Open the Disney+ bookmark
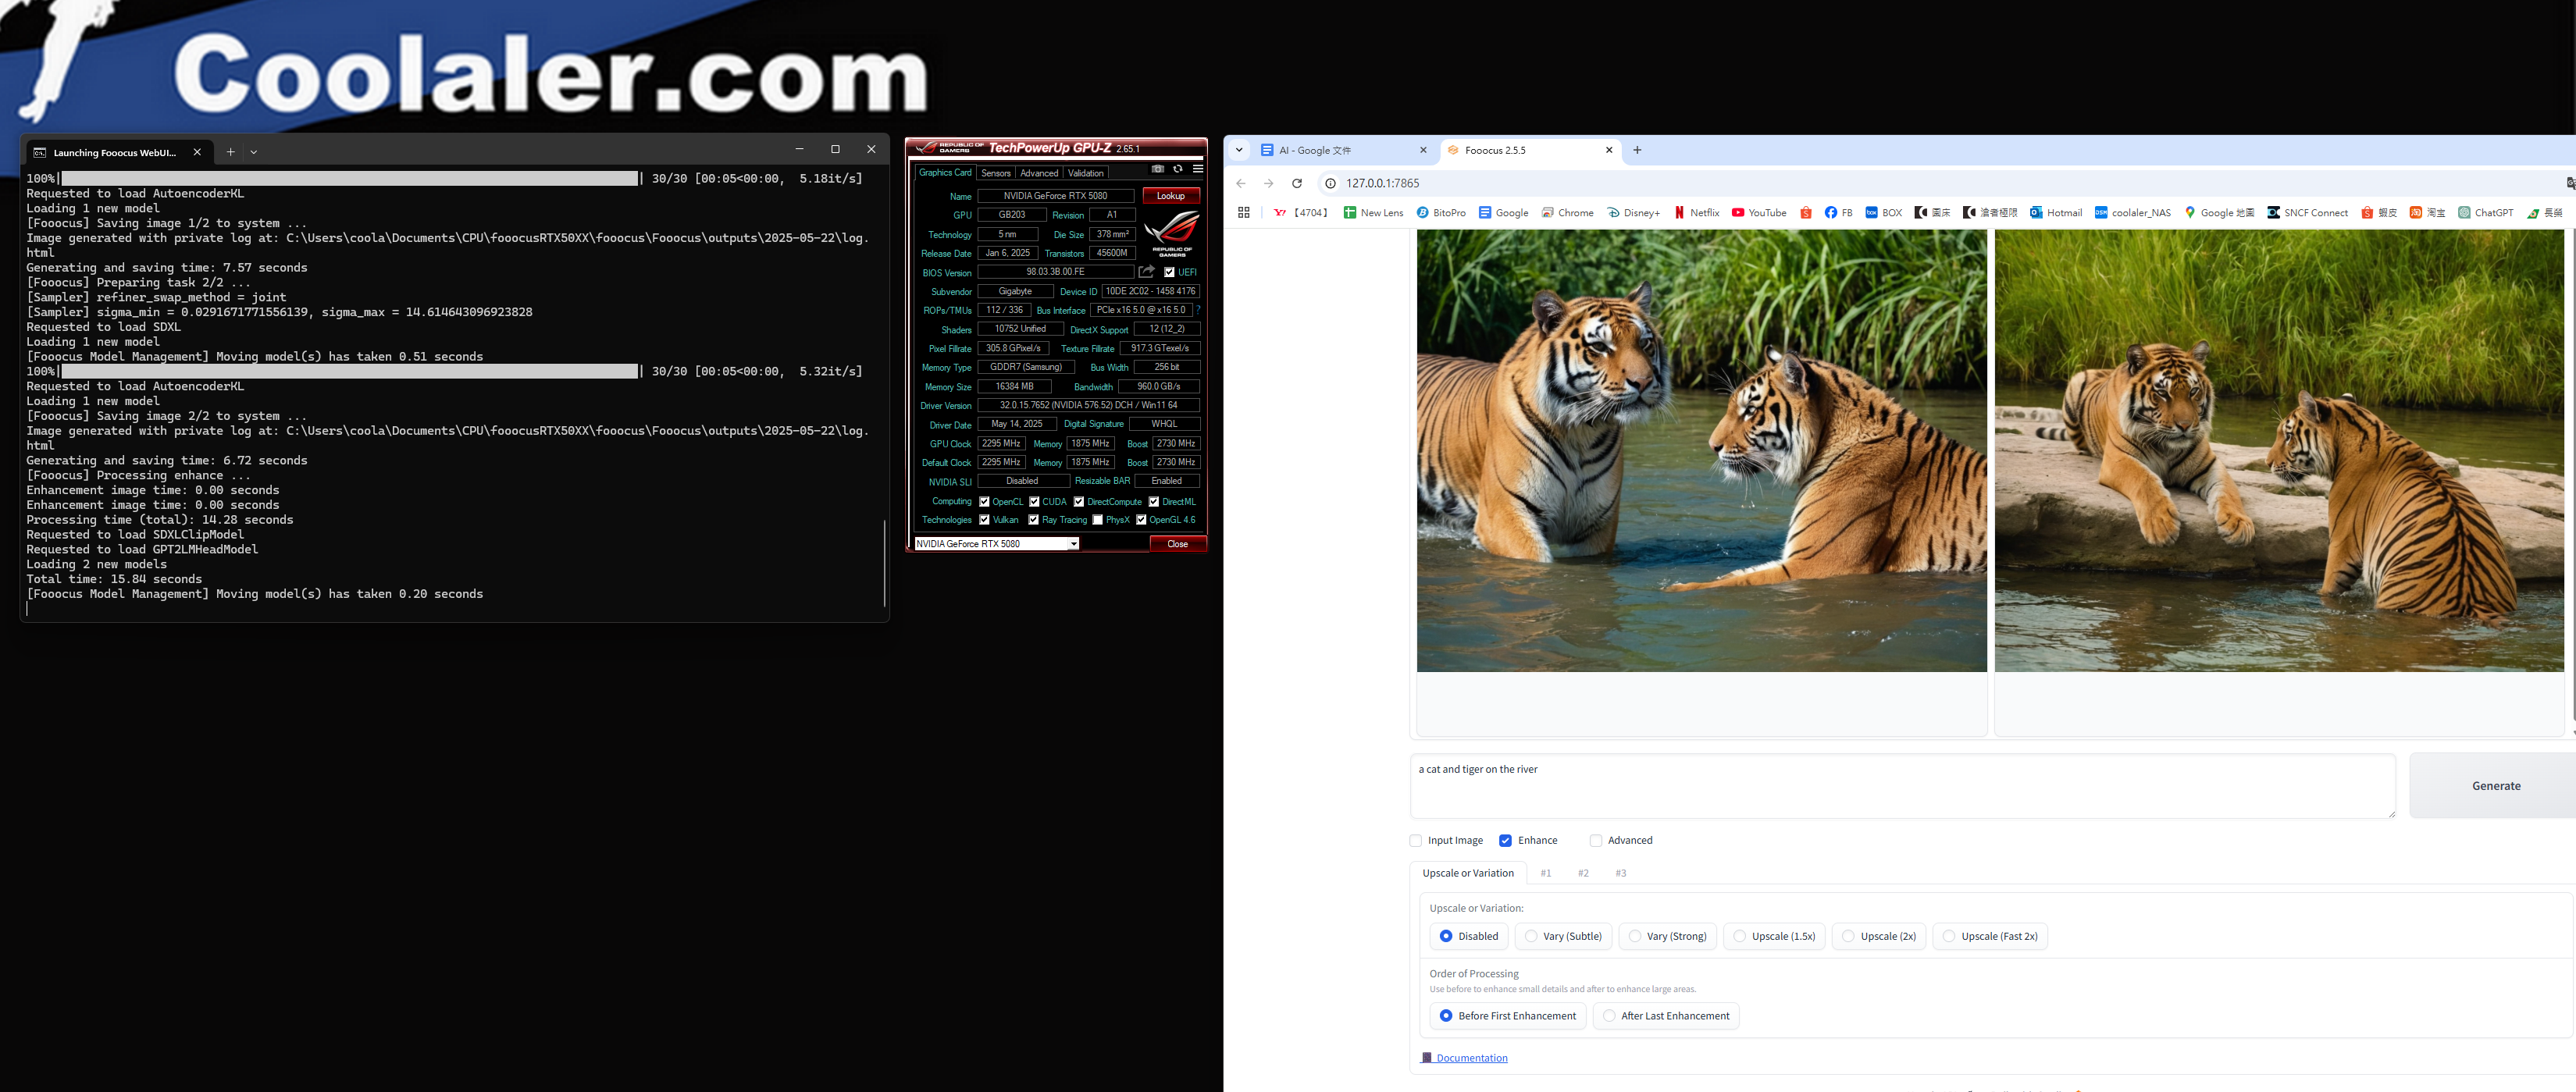The height and width of the screenshot is (1092, 2576). coord(1633,213)
